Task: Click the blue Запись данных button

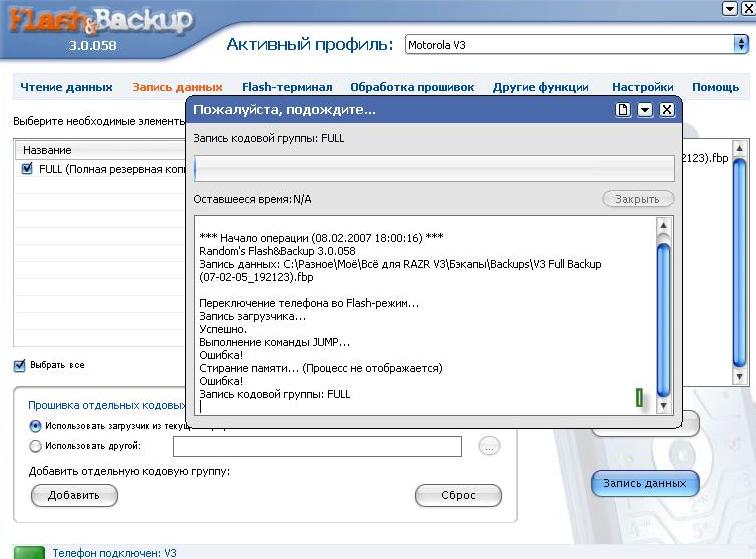Action: coord(645,483)
